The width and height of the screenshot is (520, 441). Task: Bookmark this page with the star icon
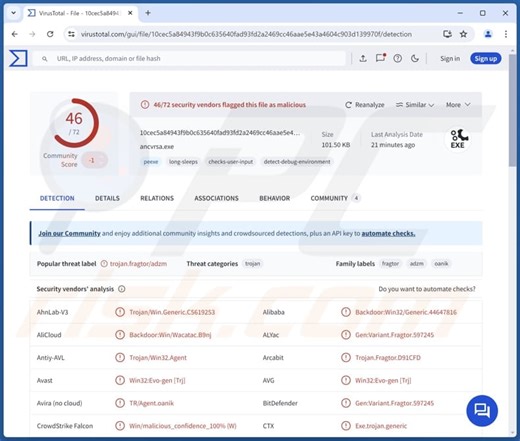(463, 34)
